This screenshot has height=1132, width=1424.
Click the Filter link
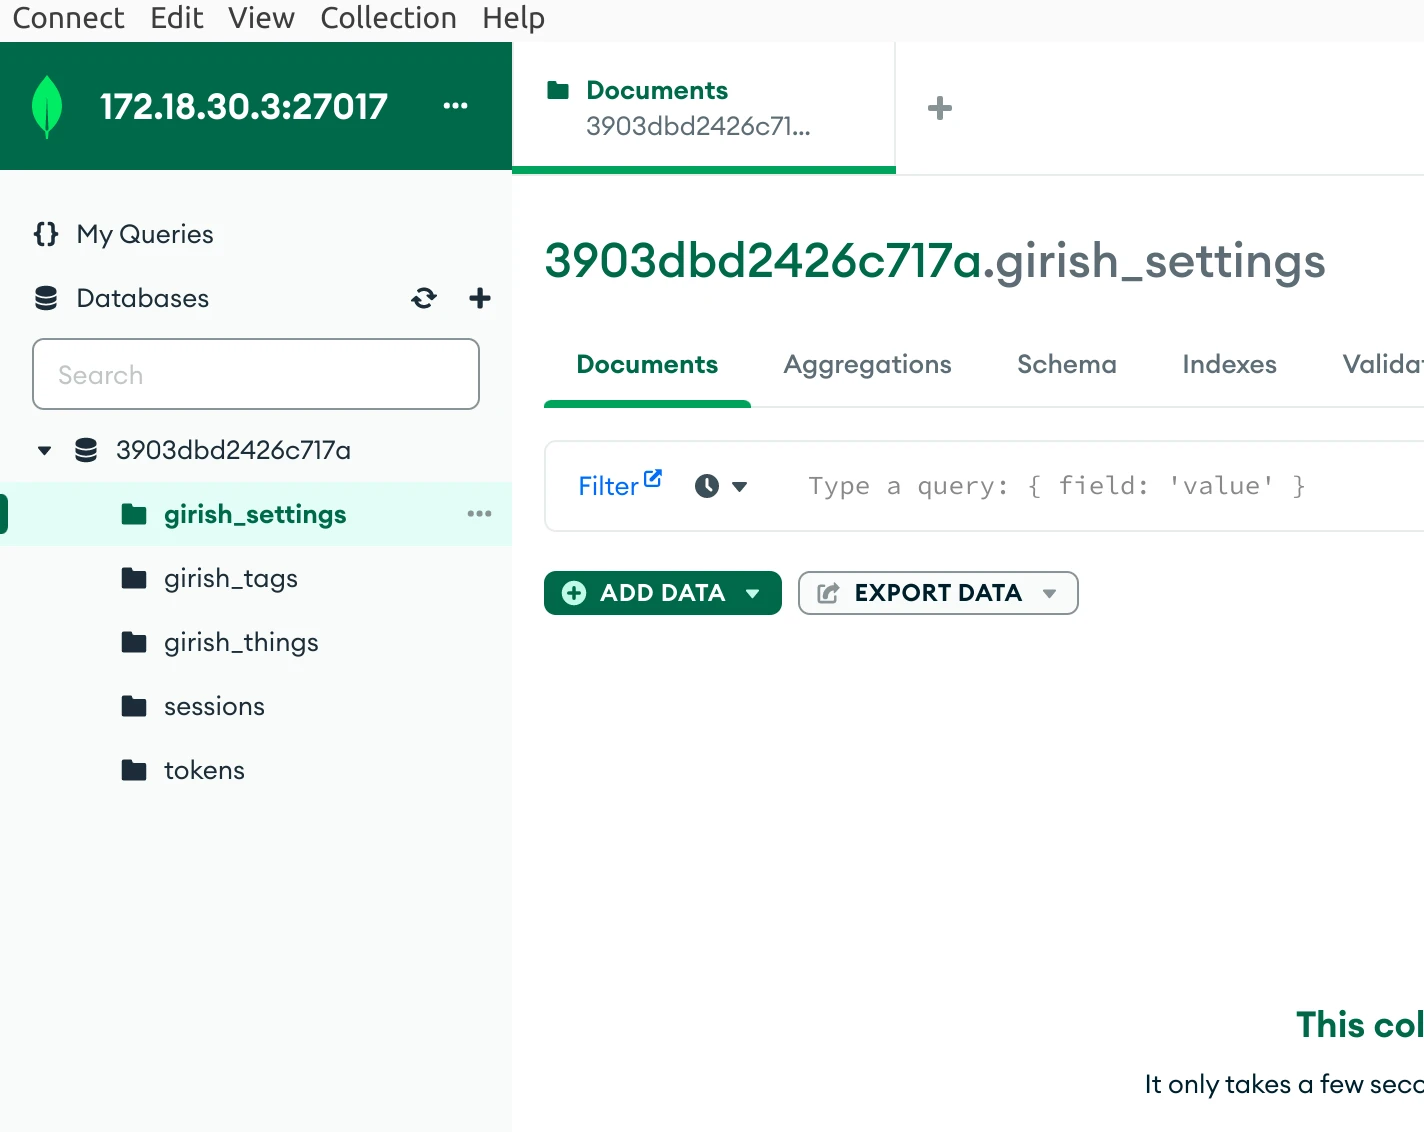pos(612,485)
